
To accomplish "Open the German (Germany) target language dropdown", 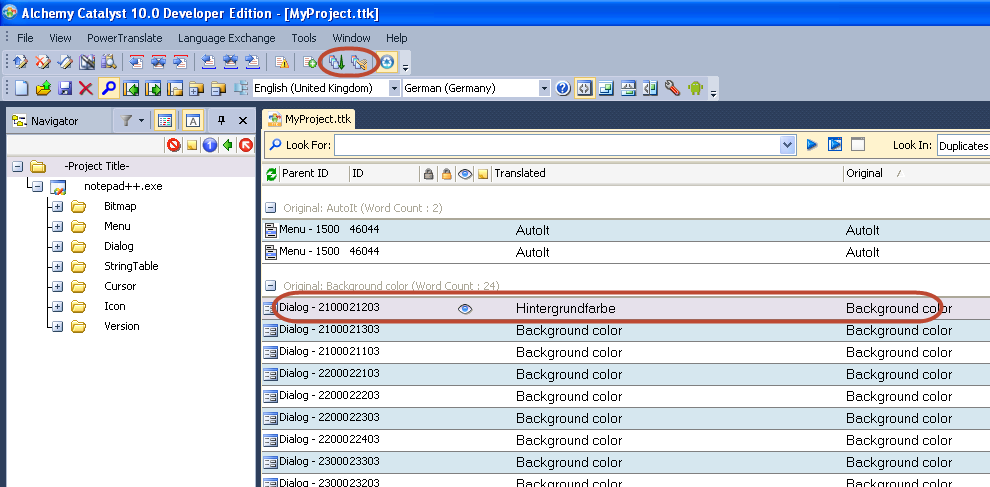I will pos(544,88).
